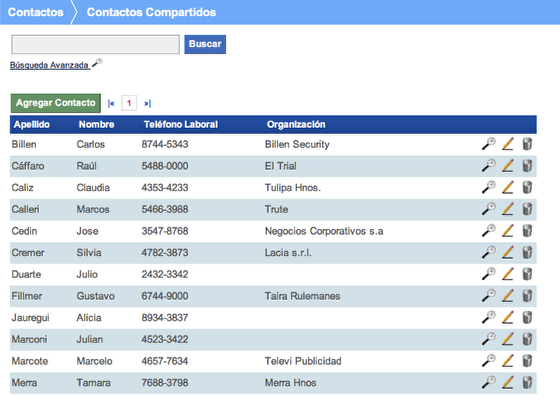Trash the Jauregui Alicia contact
The width and height of the screenshot is (560, 401).
coord(527,317)
